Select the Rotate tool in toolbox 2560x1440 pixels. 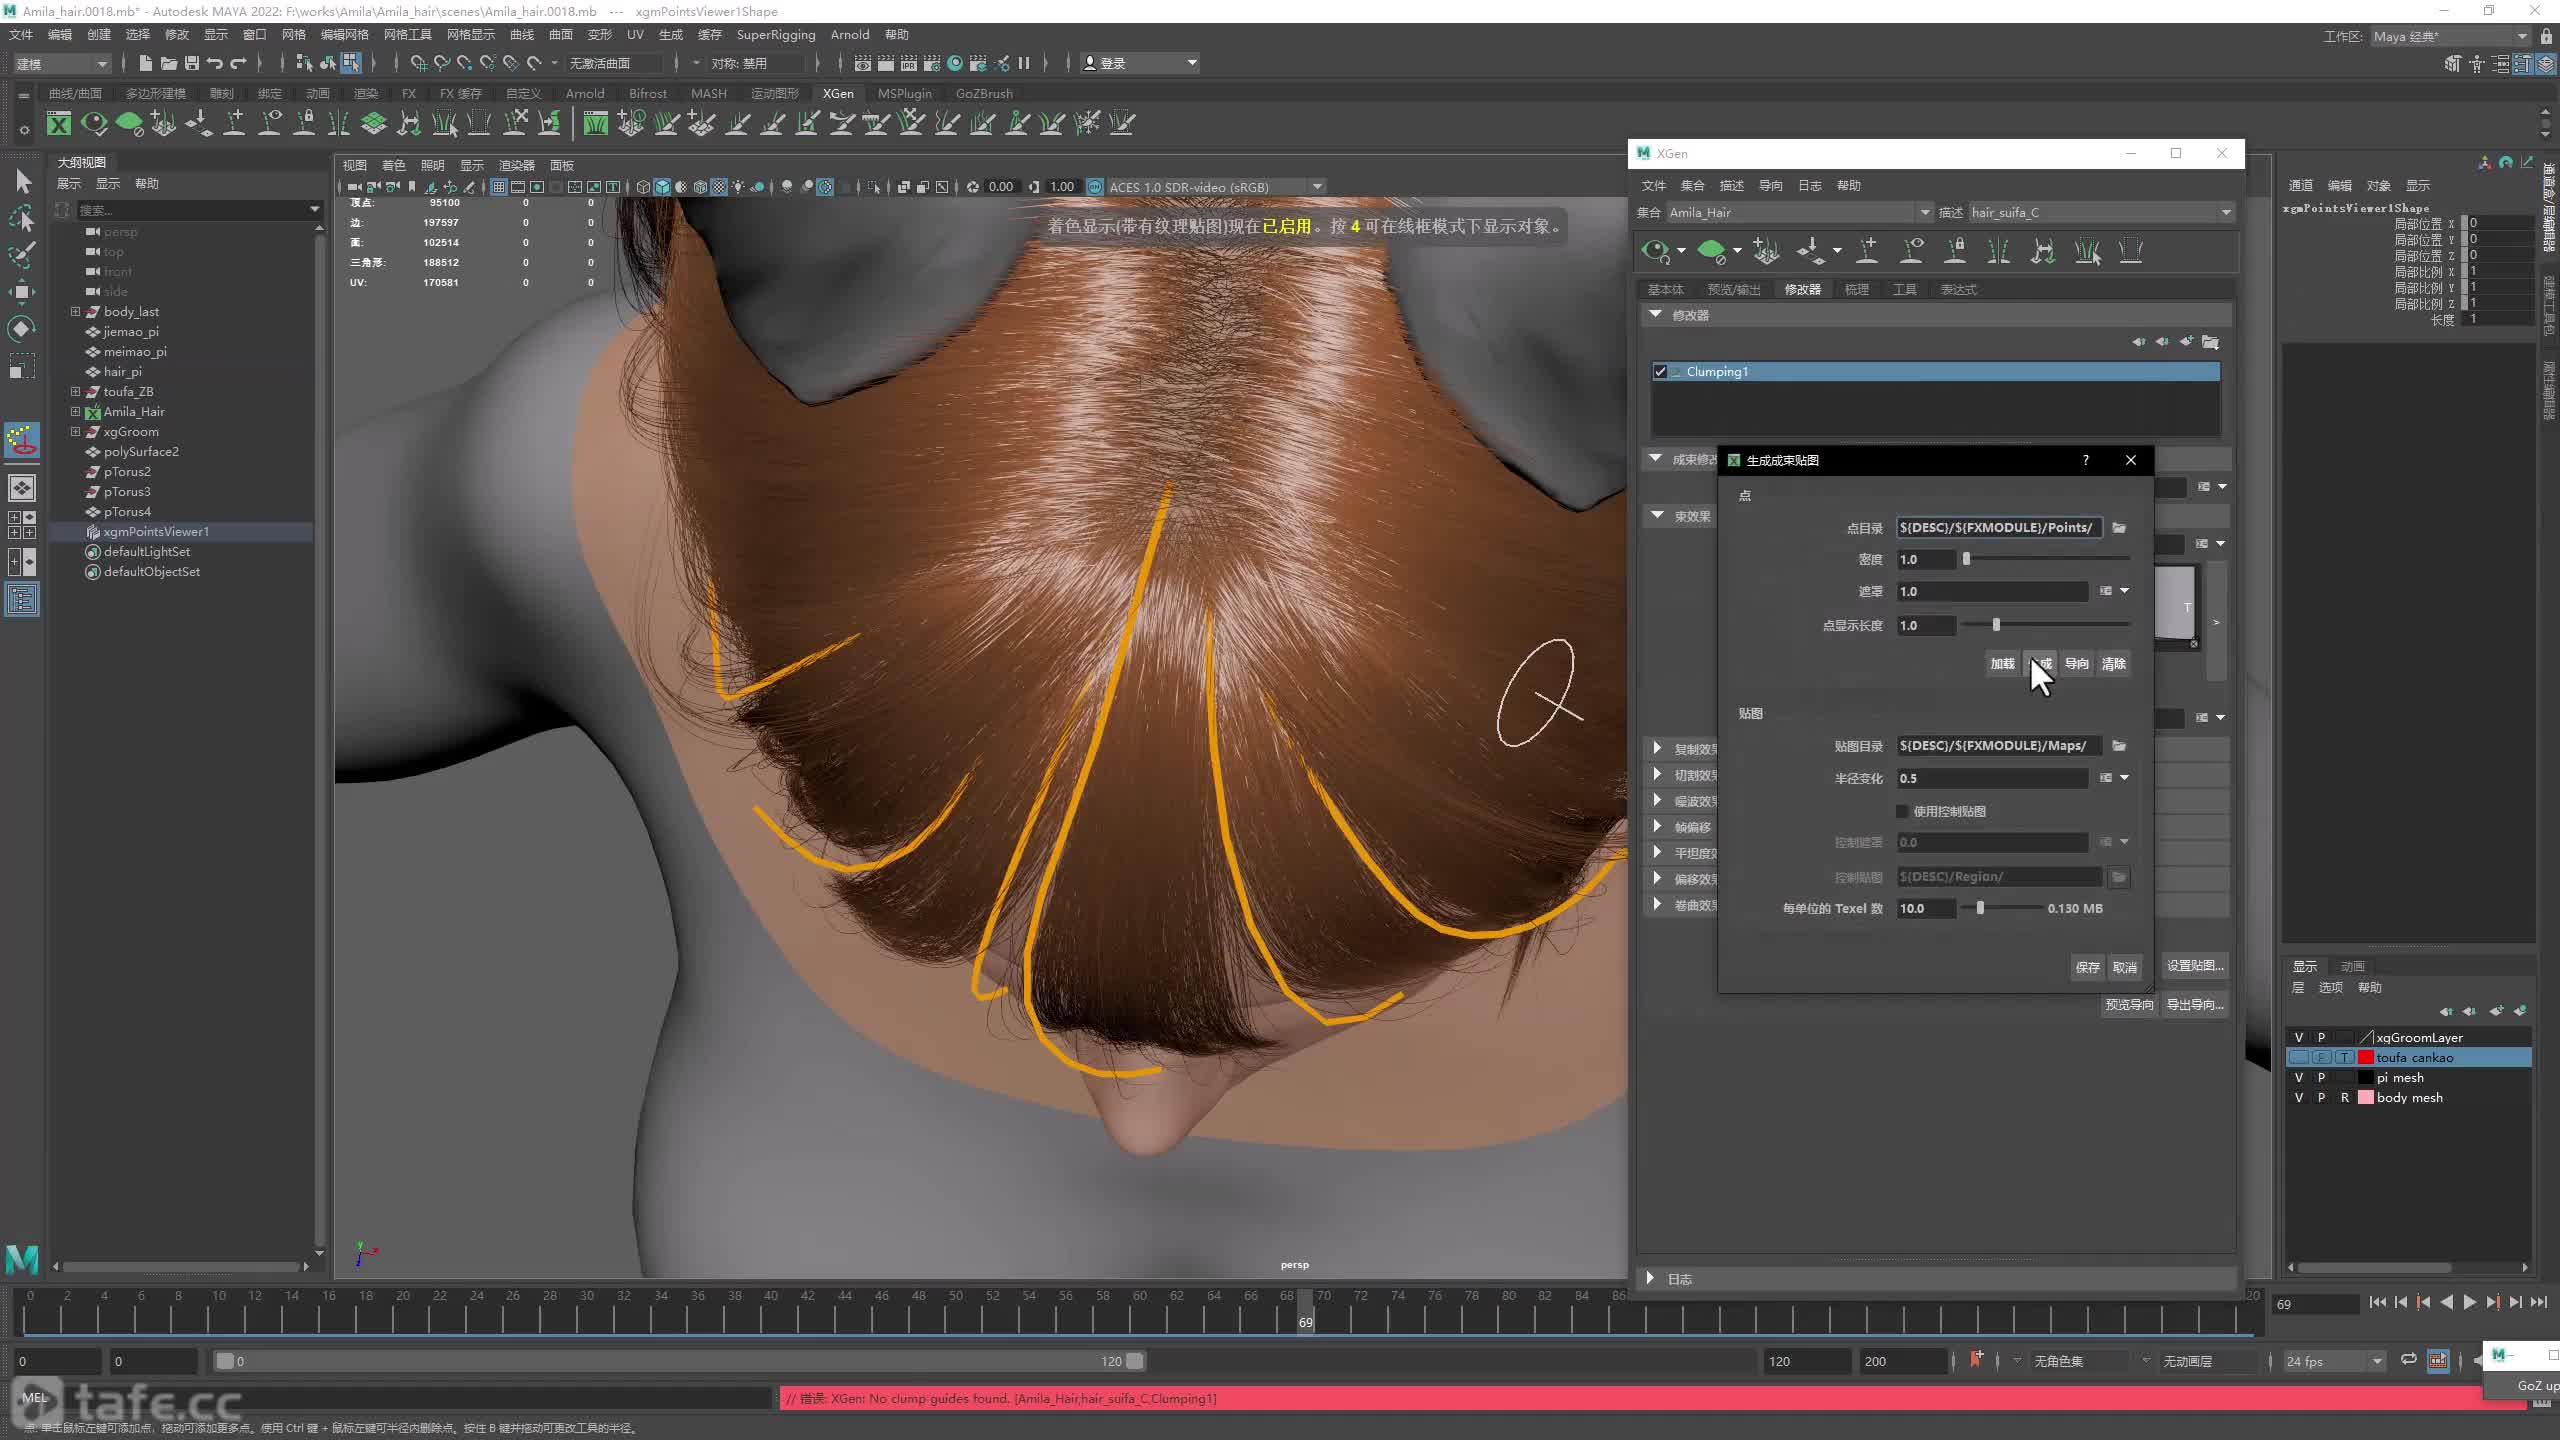tap(22, 329)
